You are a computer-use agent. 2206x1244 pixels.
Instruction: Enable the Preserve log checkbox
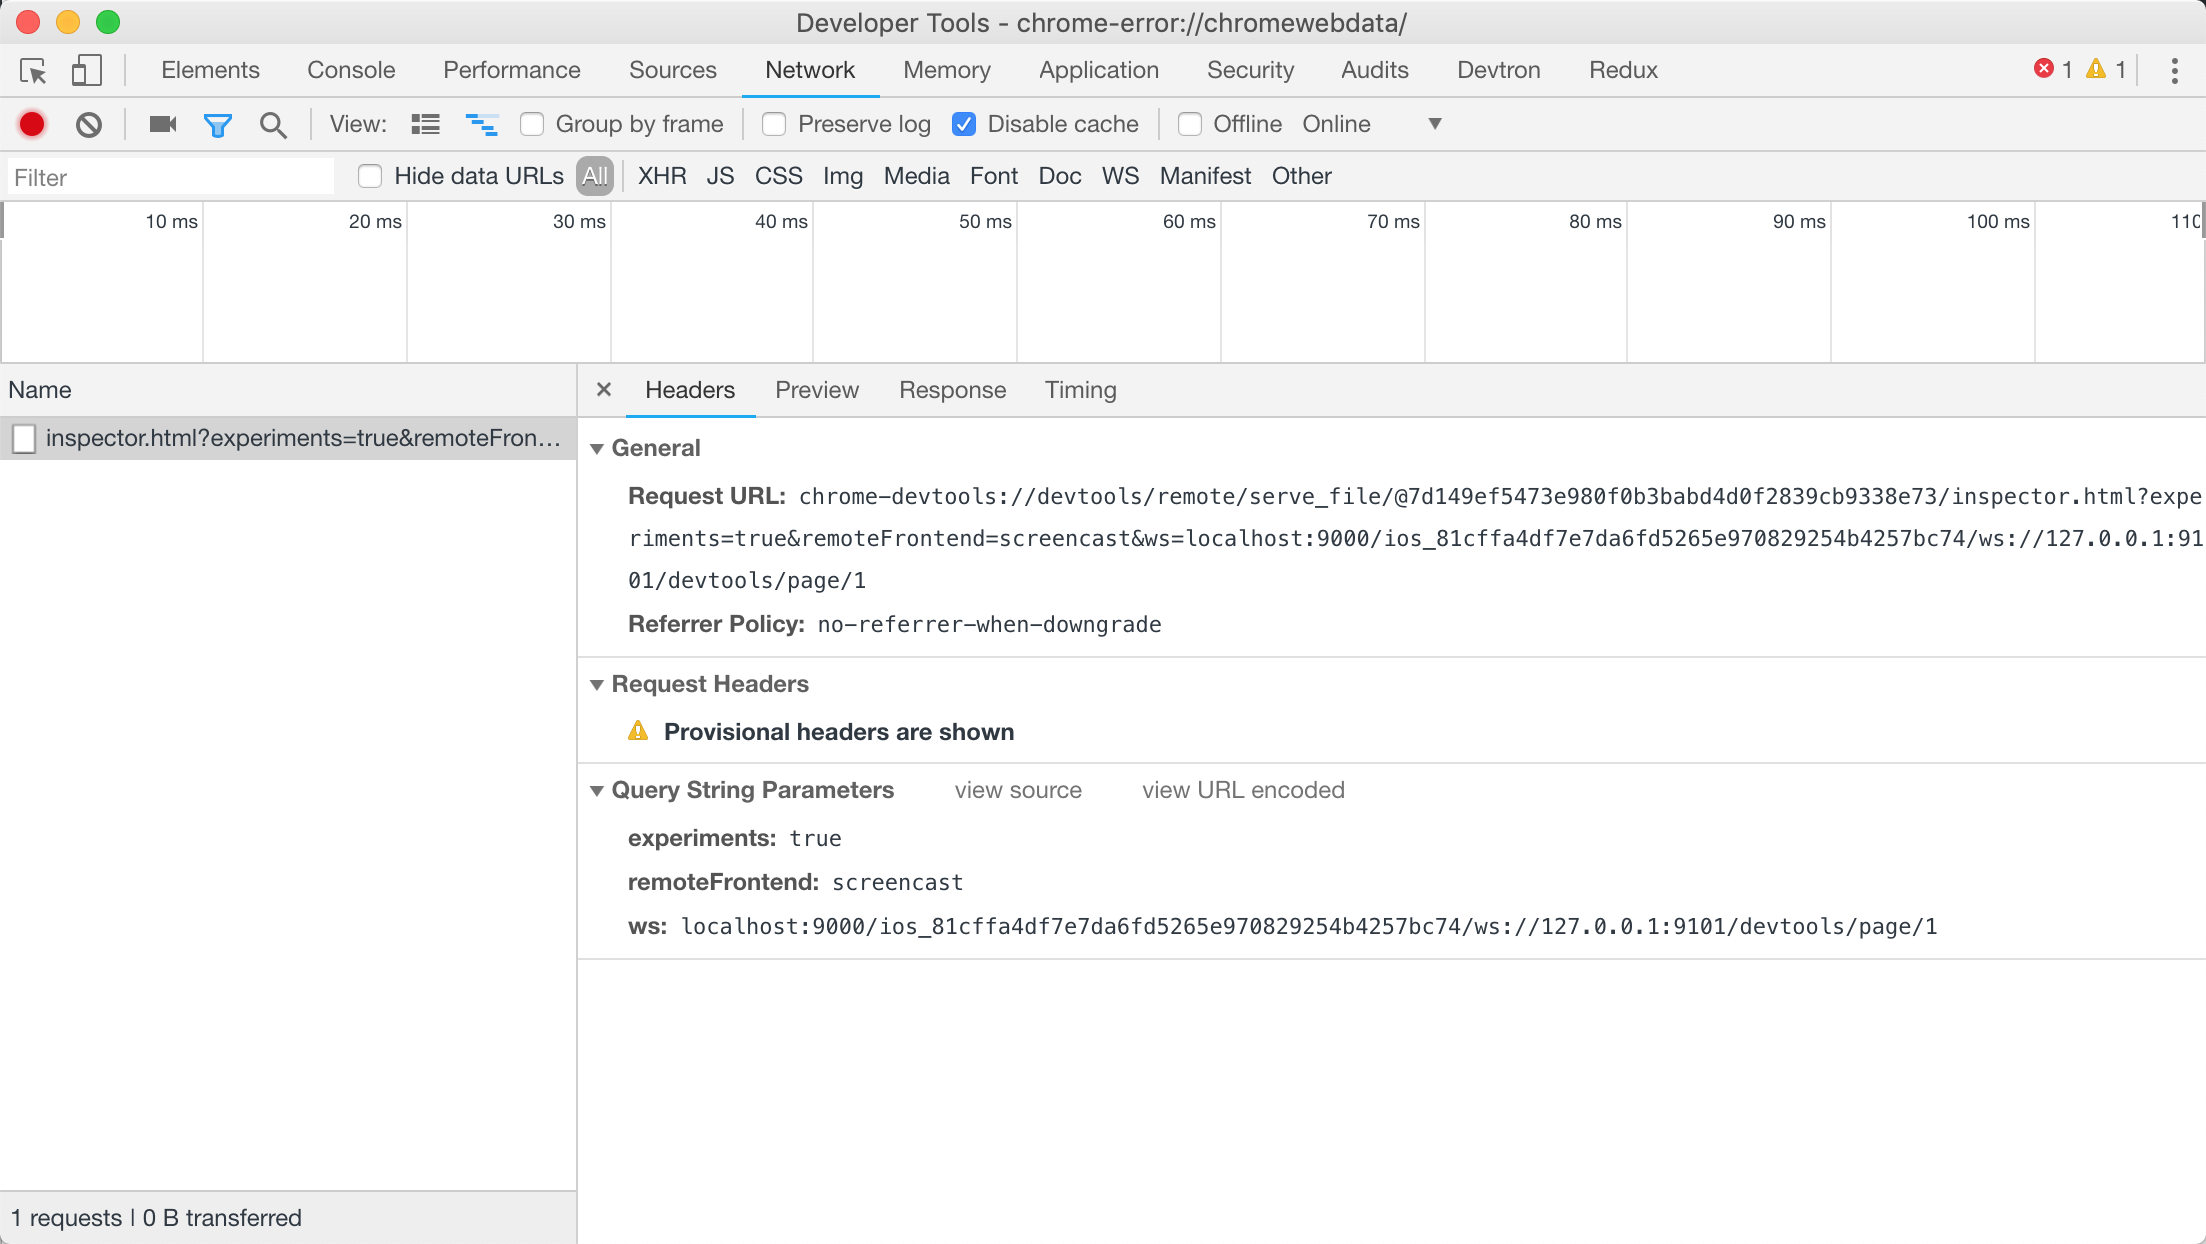pyautogui.click(x=773, y=124)
